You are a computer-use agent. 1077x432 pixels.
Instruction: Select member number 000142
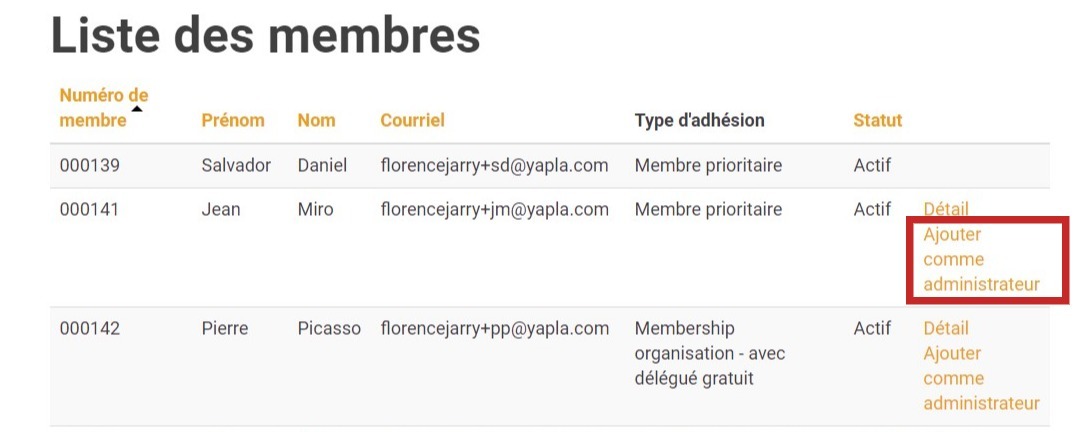(90, 328)
